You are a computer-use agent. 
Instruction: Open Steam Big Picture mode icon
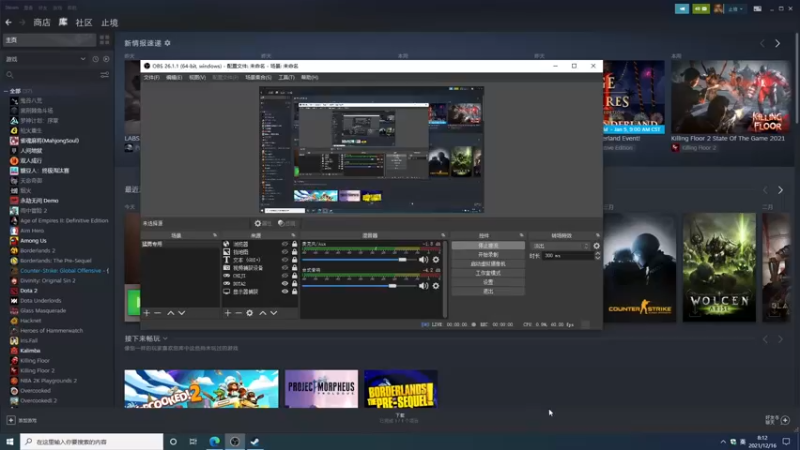(758, 9)
